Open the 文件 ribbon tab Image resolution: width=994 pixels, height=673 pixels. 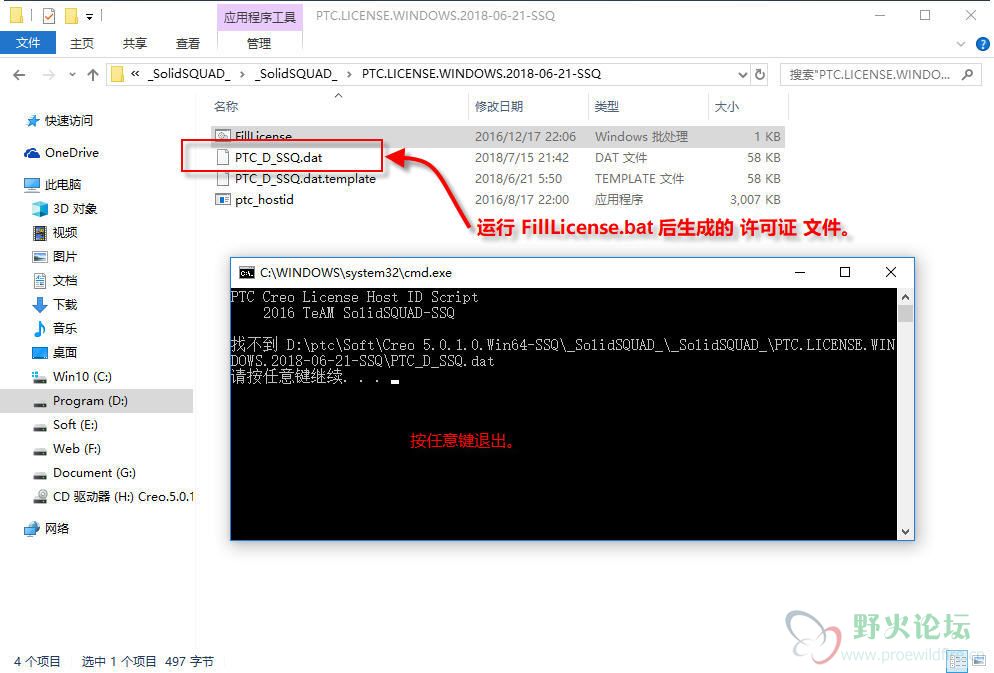point(28,43)
